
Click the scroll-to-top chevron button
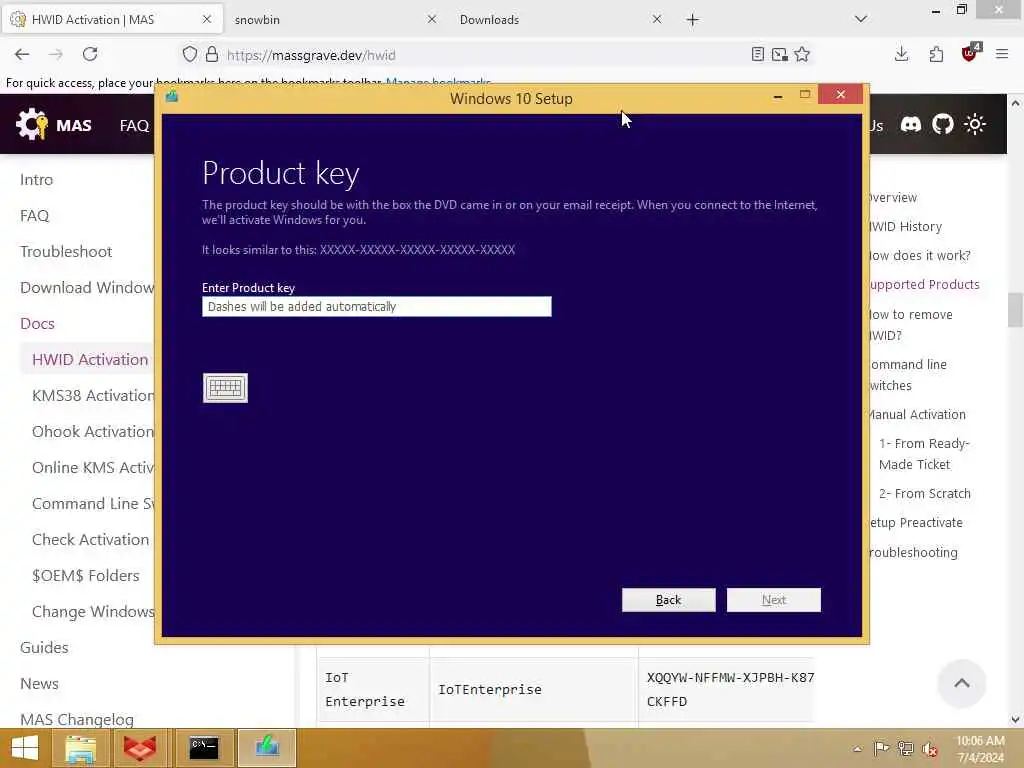(961, 683)
